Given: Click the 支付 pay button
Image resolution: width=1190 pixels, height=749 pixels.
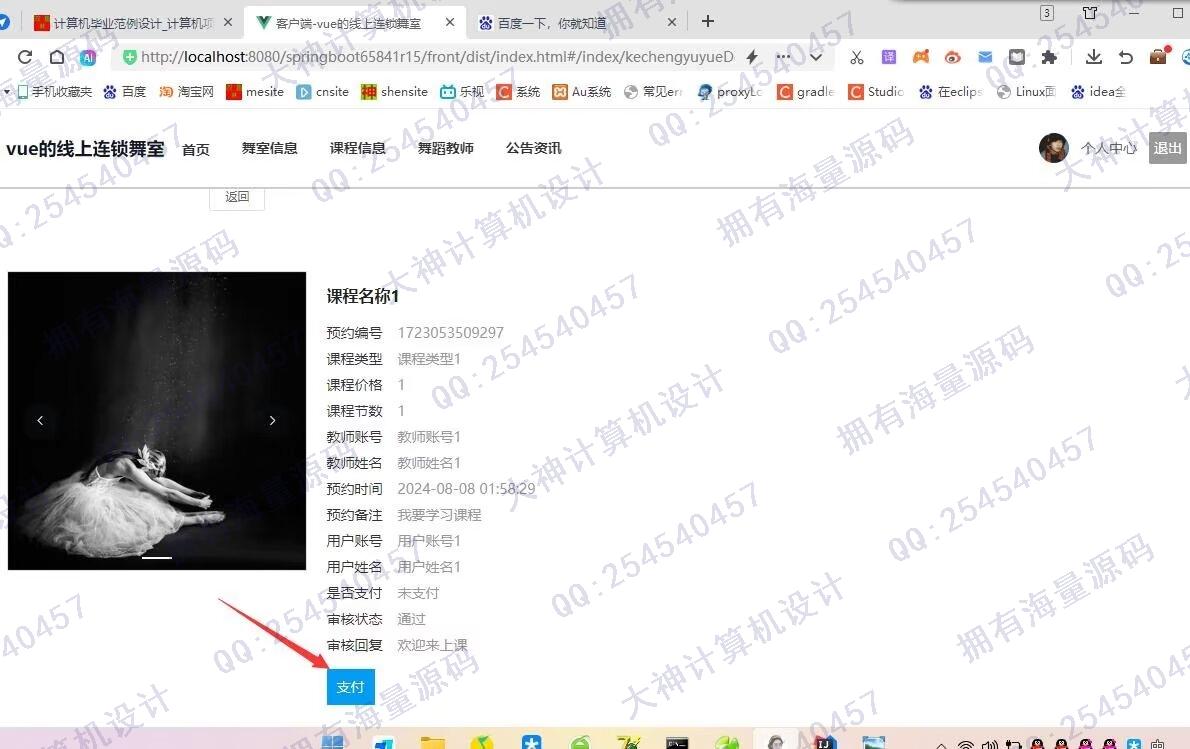Looking at the screenshot, I should [x=351, y=687].
